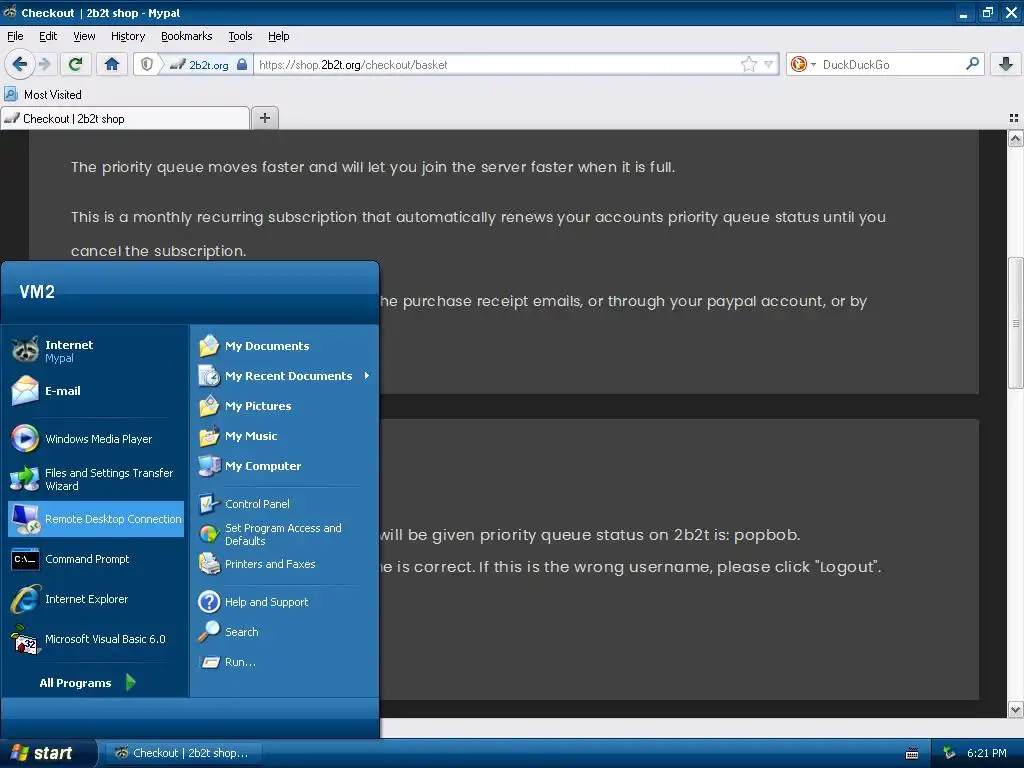Expand My Recent Documents submenu

pyautogui.click(x=284, y=376)
